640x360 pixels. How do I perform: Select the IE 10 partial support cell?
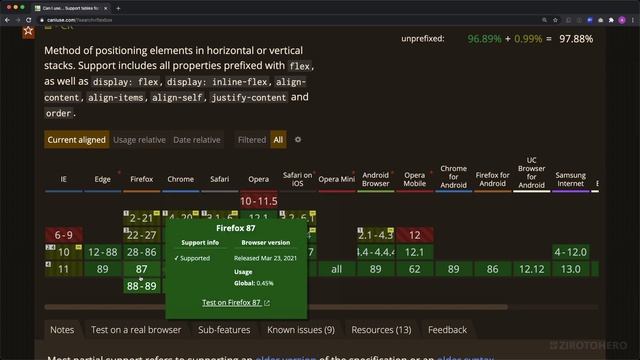pos(64,252)
